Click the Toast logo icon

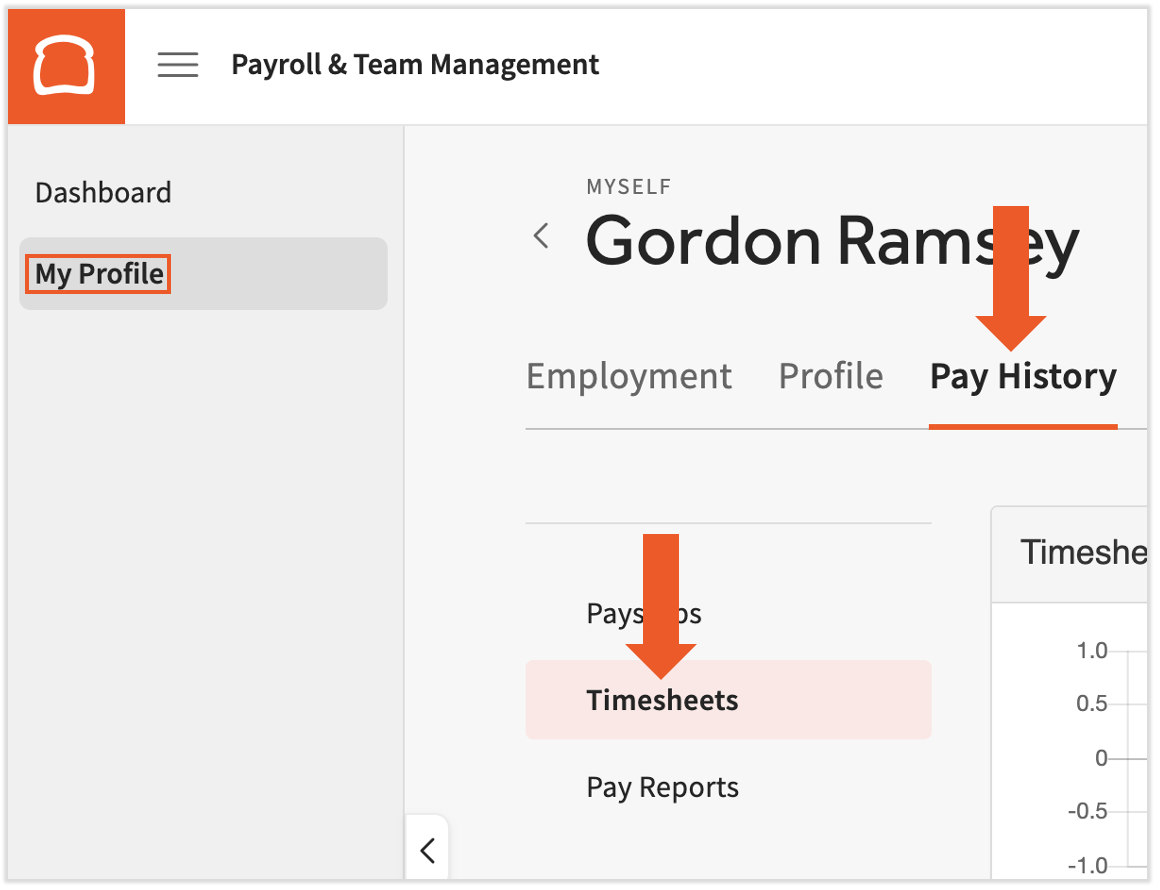pyautogui.click(x=65, y=66)
